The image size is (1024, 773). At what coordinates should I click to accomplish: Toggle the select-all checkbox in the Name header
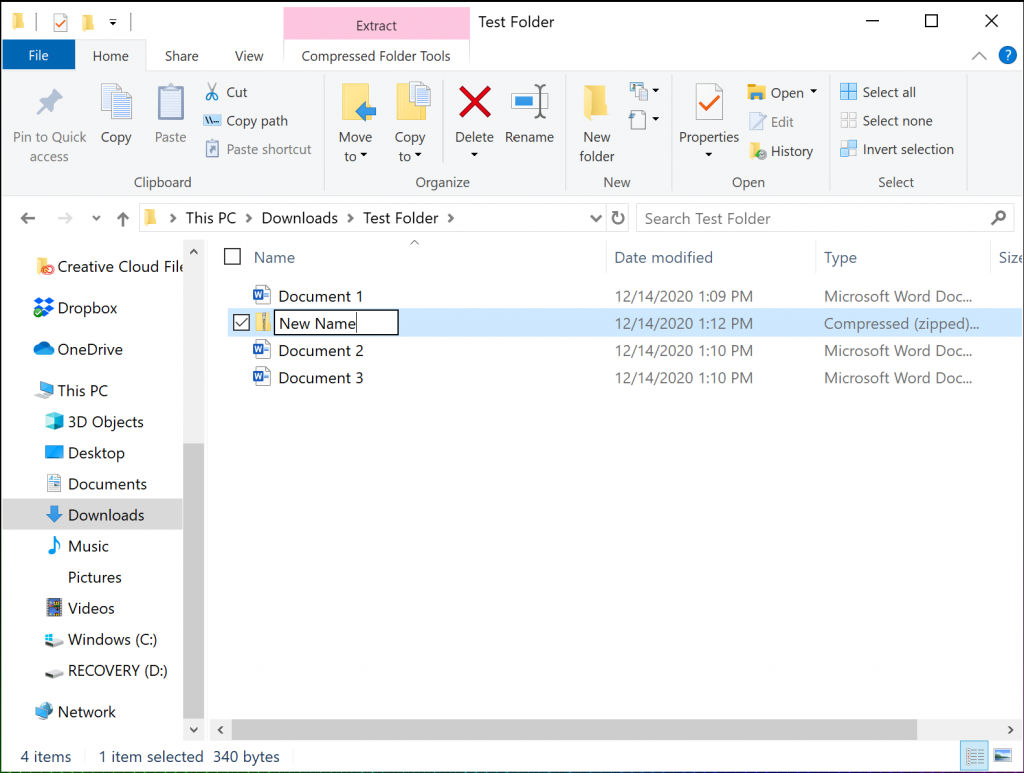point(231,256)
